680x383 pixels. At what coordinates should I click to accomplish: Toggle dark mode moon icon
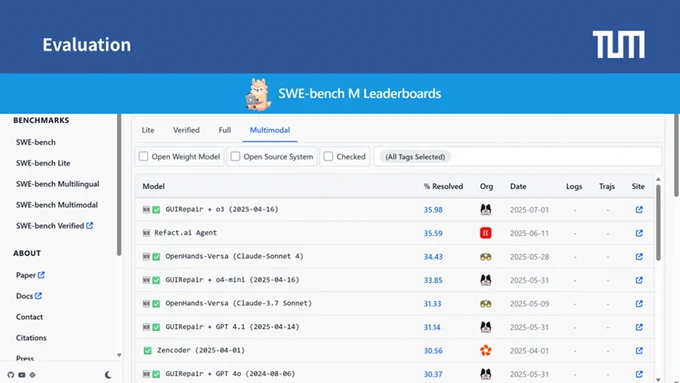108,375
